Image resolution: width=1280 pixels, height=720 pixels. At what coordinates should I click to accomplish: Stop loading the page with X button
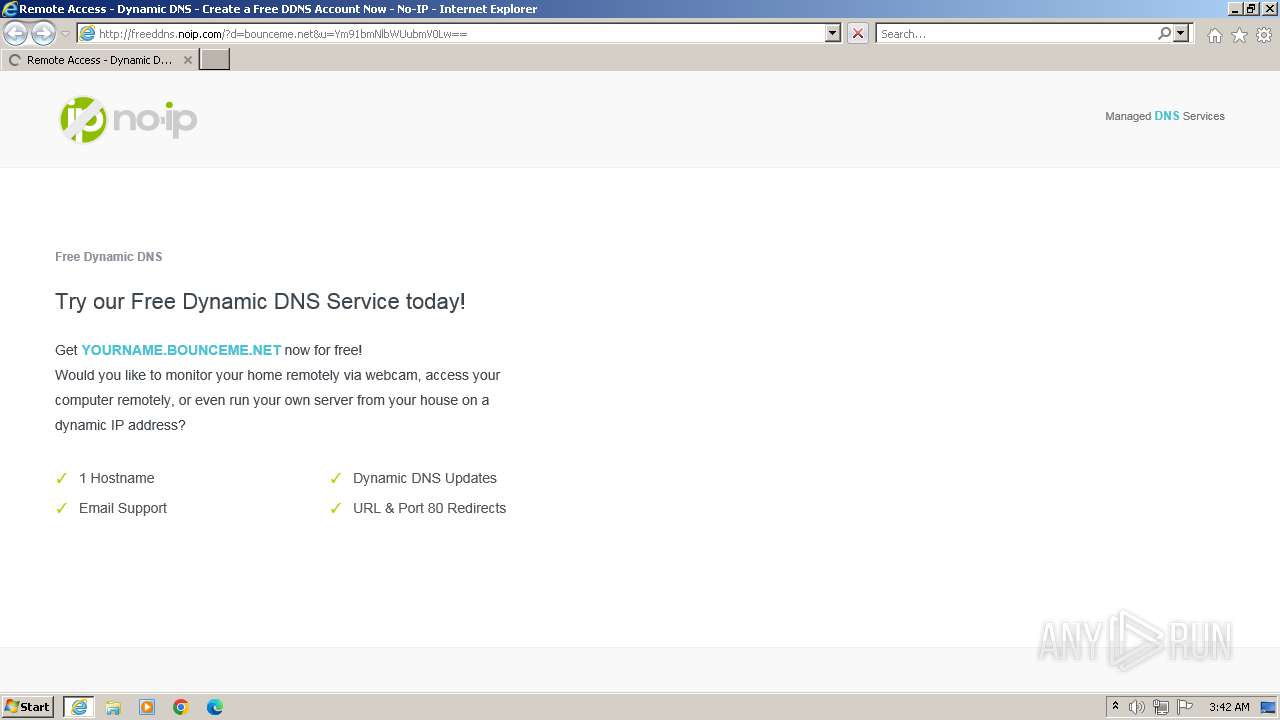pos(858,33)
